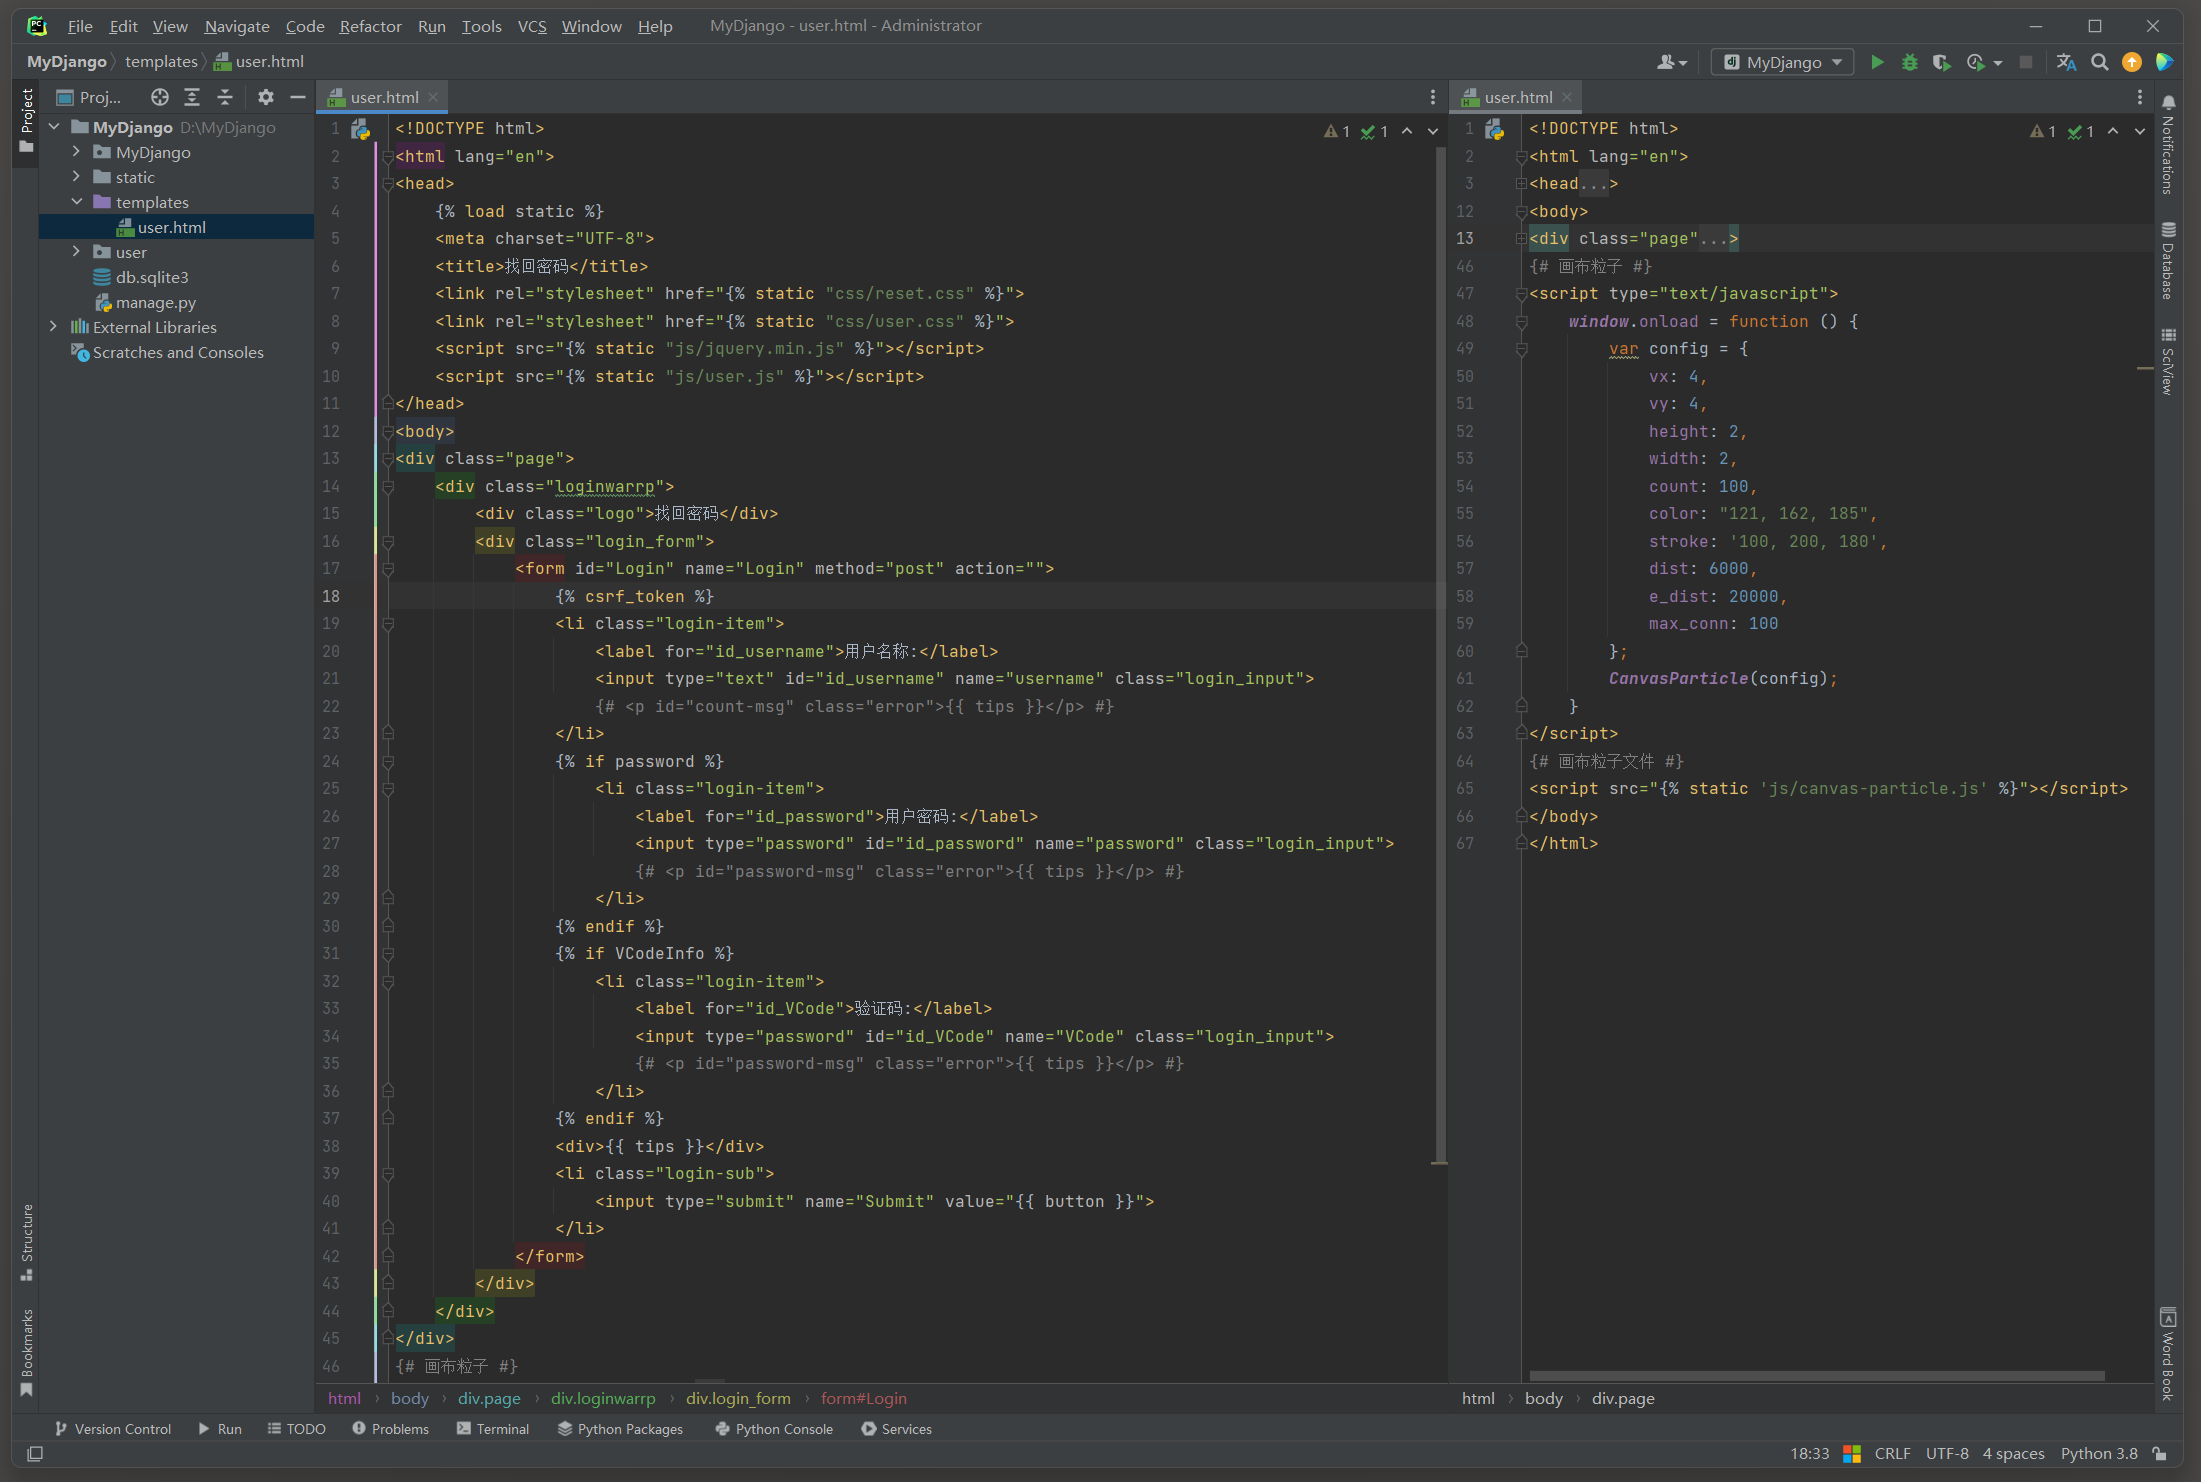This screenshot has height=1482, width=2201.
Task: Open the Database tool window
Action: (x=2168, y=260)
